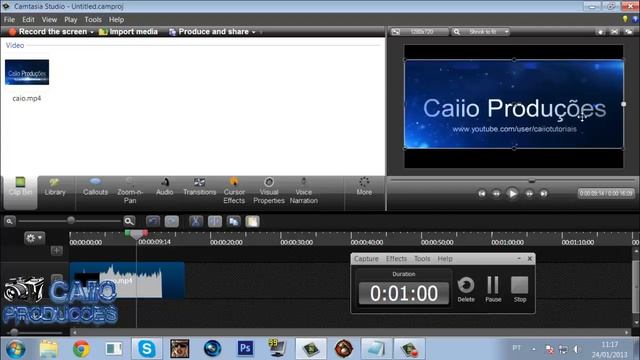The height and width of the screenshot is (360, 640).
Task: Open the Effects menu in recorder
Action: [x=396, y=259]
